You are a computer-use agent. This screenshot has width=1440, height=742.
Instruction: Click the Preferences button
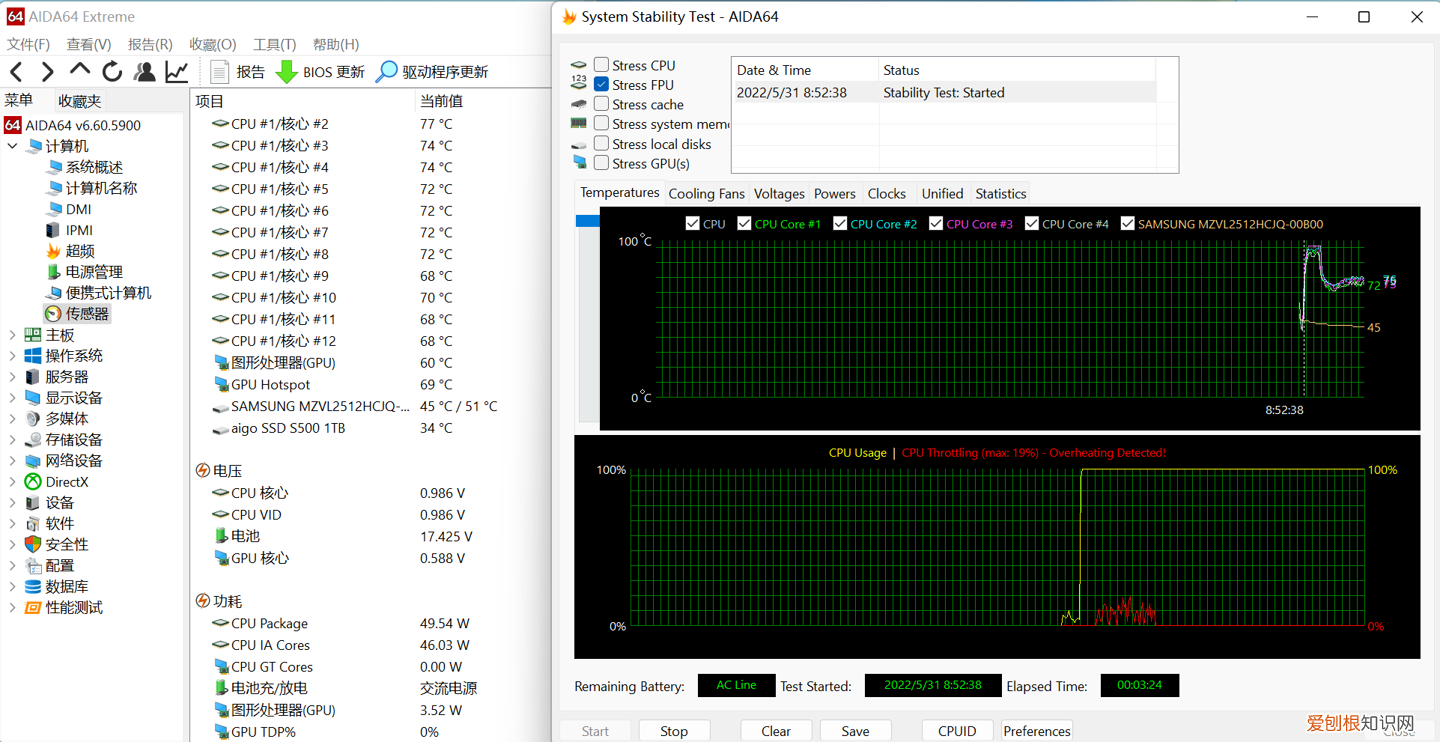(x=1036, y=731)
